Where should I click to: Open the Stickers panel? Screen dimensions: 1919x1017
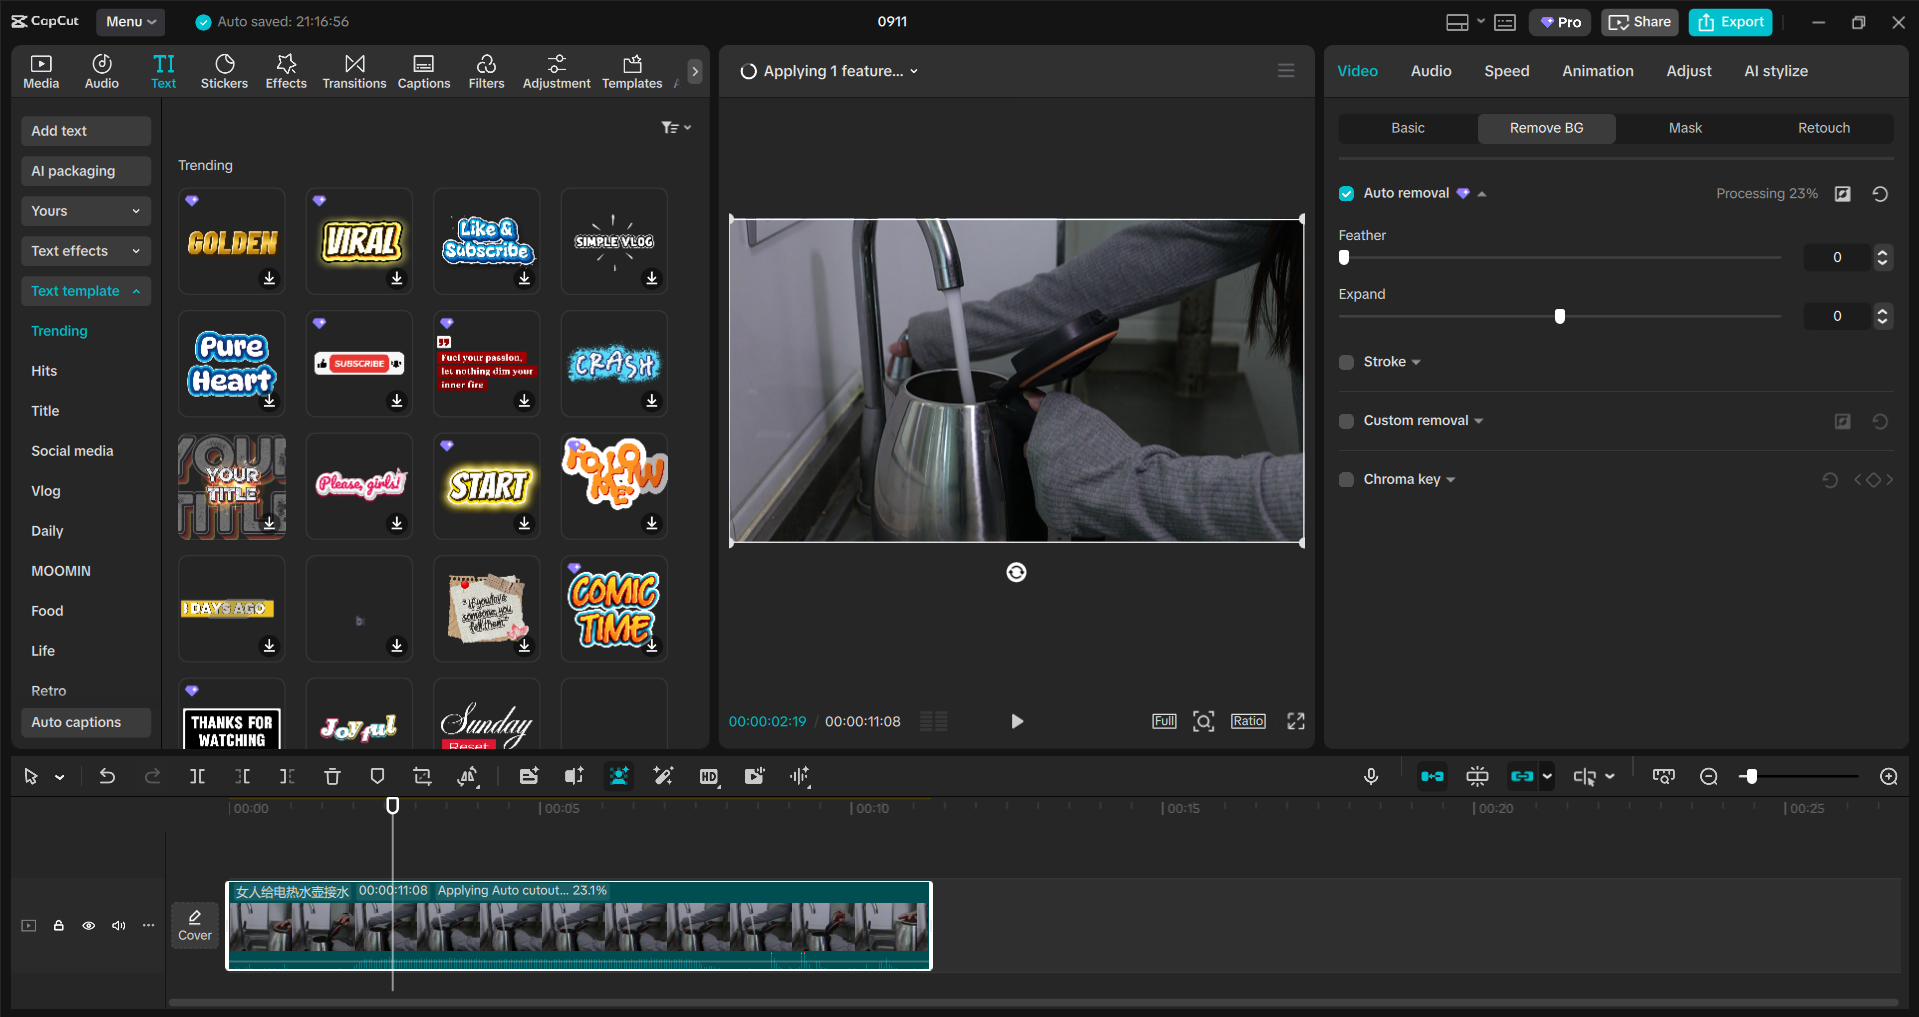[224, 71]
